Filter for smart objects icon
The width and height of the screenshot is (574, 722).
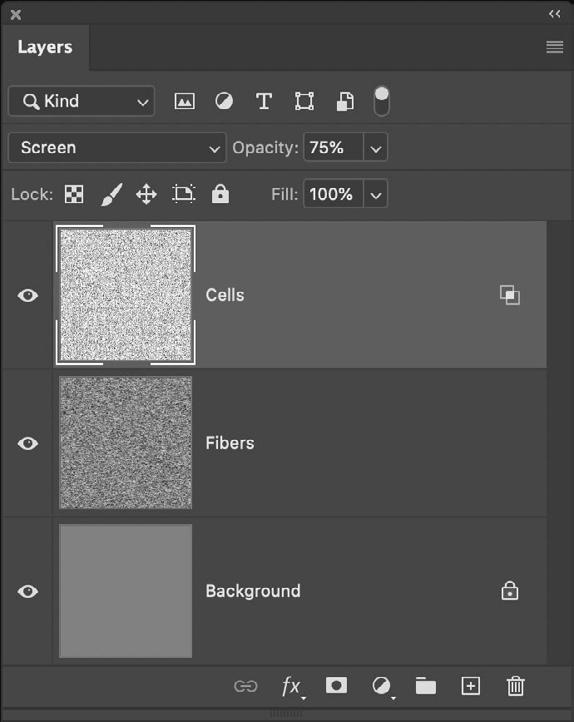pyautogui.click(x=345, y=101)
